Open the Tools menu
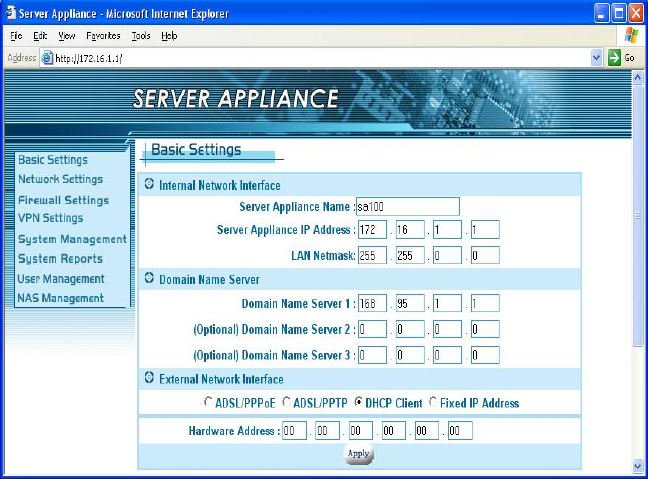 coord(141,35)
